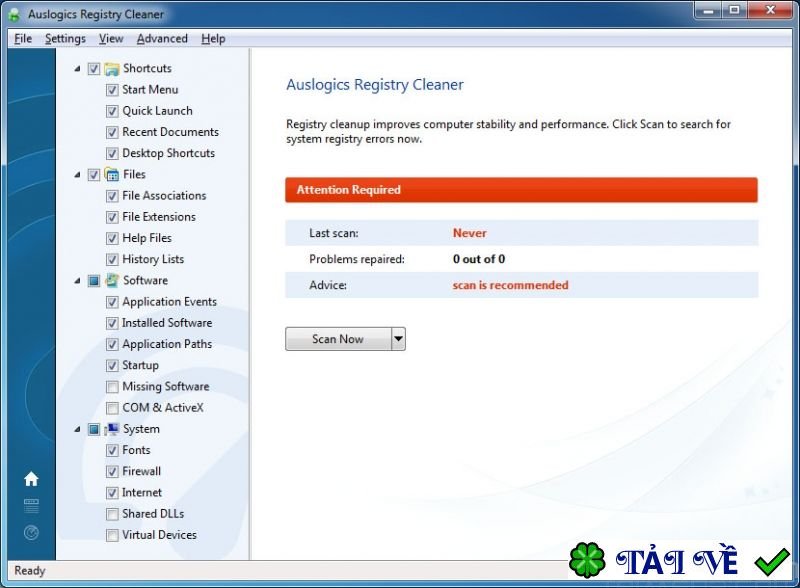The image size is (800, 588).
Task: Uncheck the Application Paths checkbox
Action: point(112,345)
